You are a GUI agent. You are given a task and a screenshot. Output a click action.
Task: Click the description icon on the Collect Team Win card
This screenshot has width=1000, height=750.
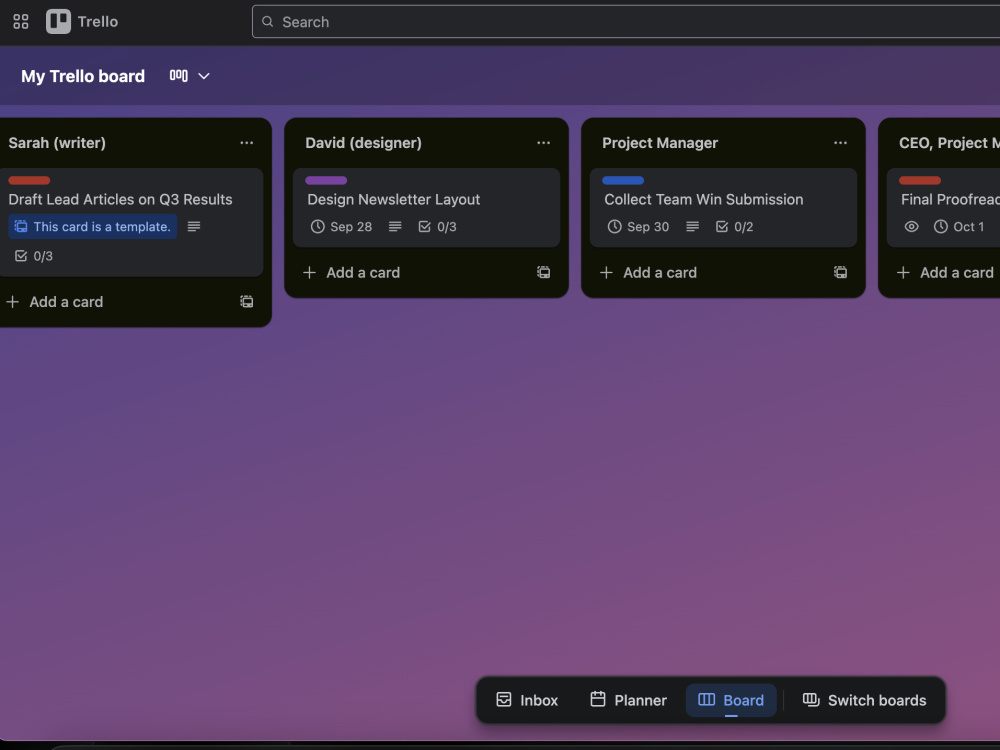coord(692,226)
